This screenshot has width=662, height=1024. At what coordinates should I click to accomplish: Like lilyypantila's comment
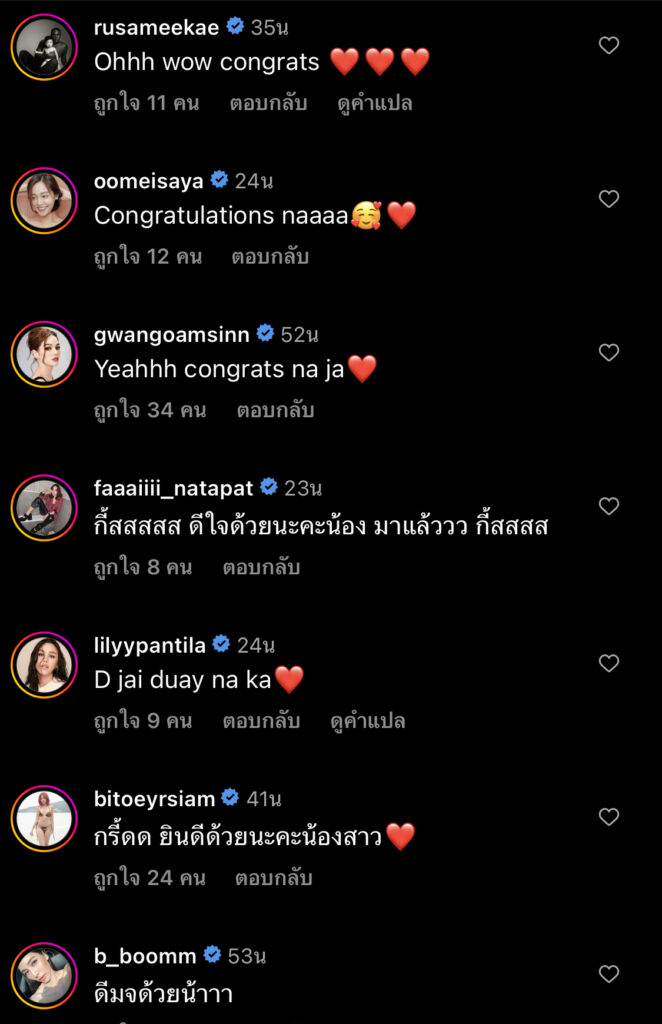click(x=608, y=663)
